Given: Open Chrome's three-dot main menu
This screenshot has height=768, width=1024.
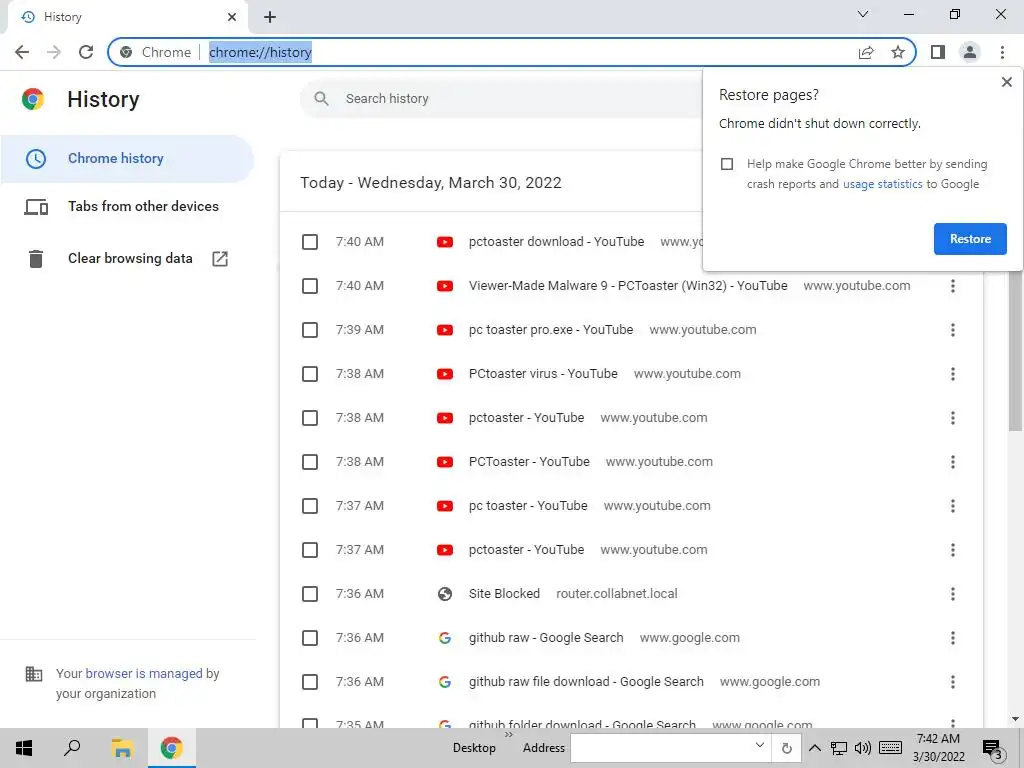Looking at the screenshot, I should coord(1002,52).
